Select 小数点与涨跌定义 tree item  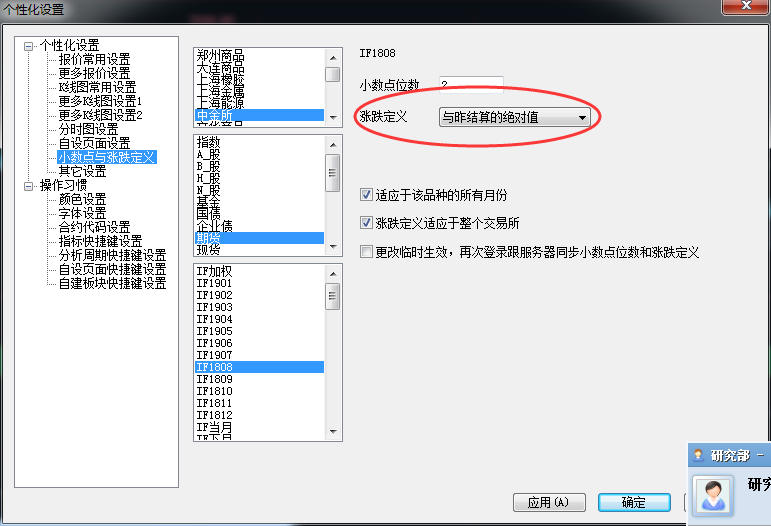click(x=107, y=157)
